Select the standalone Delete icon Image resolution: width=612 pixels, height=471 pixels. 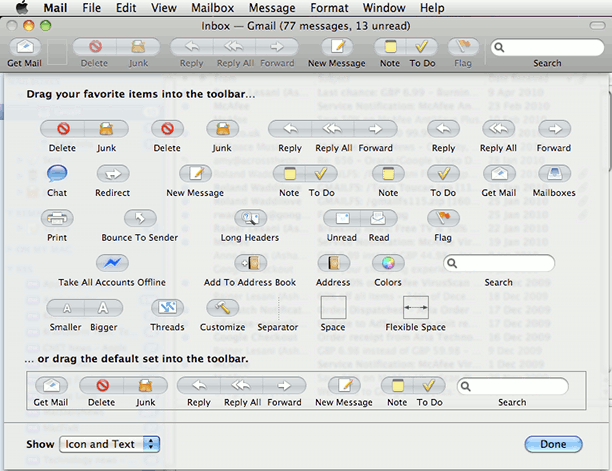pos(167,129)
